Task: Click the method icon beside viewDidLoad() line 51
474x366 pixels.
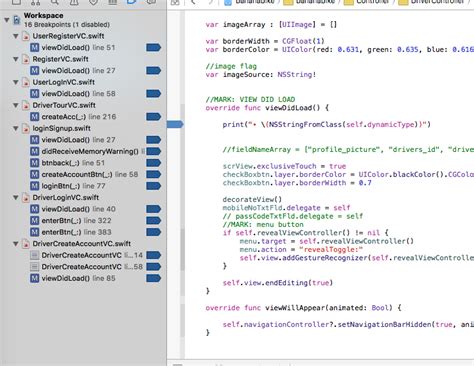Action: pos(35,47)
